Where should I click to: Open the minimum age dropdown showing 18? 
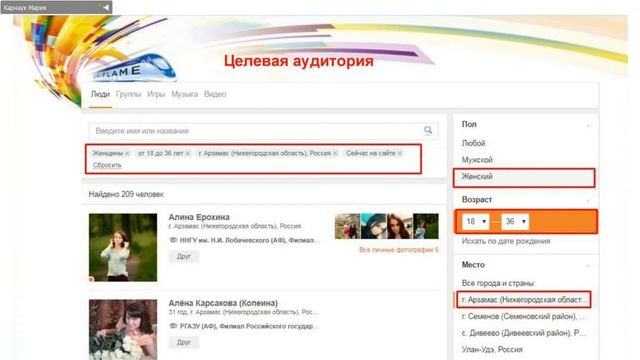point(476,221)
